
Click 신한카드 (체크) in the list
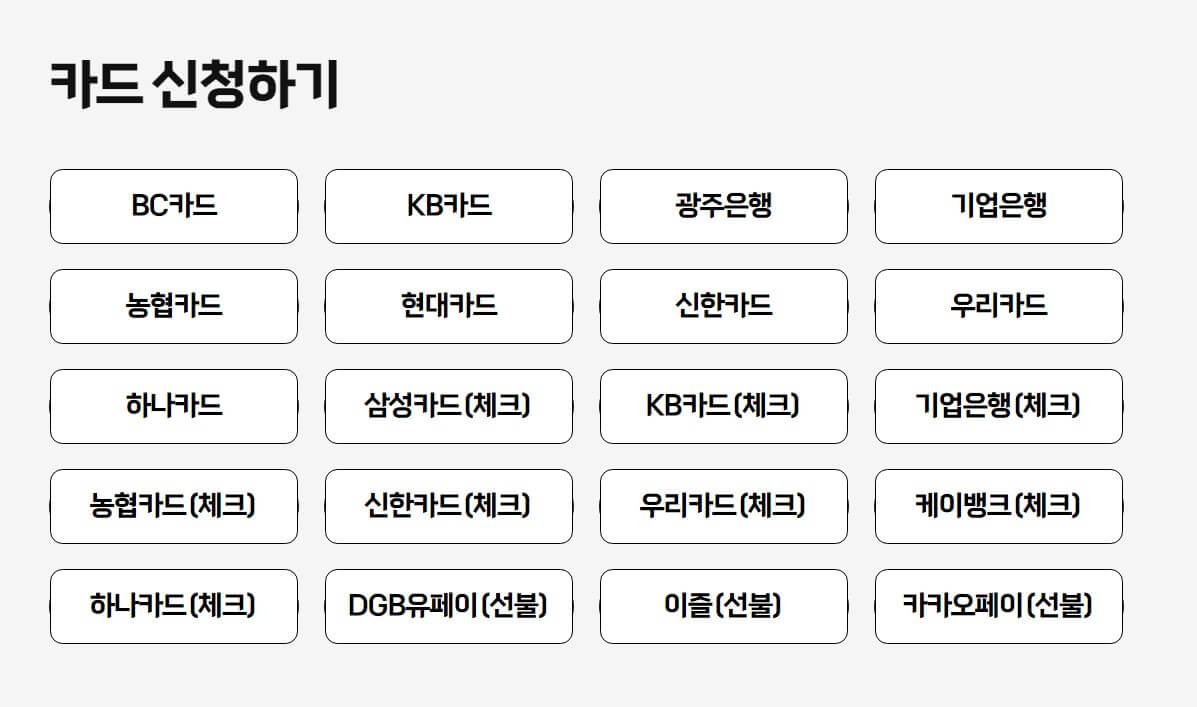448,507
